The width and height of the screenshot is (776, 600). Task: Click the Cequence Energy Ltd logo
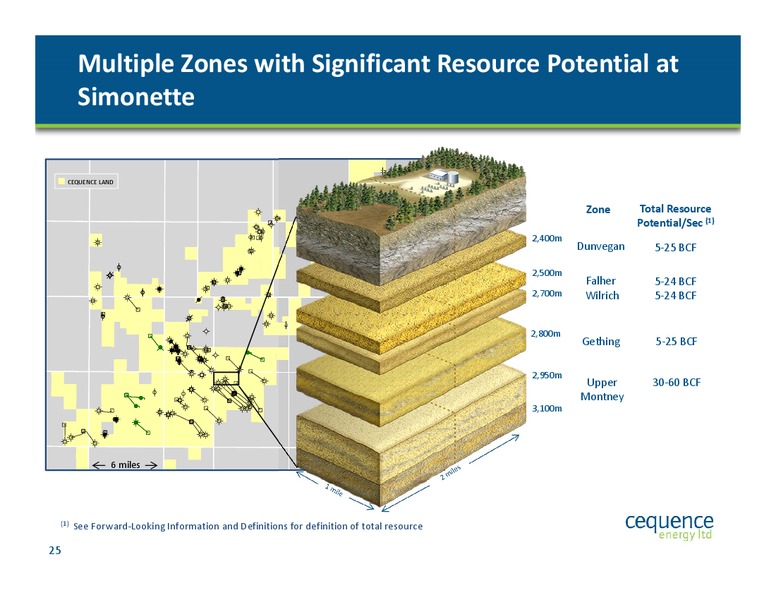tap(669, 526)
